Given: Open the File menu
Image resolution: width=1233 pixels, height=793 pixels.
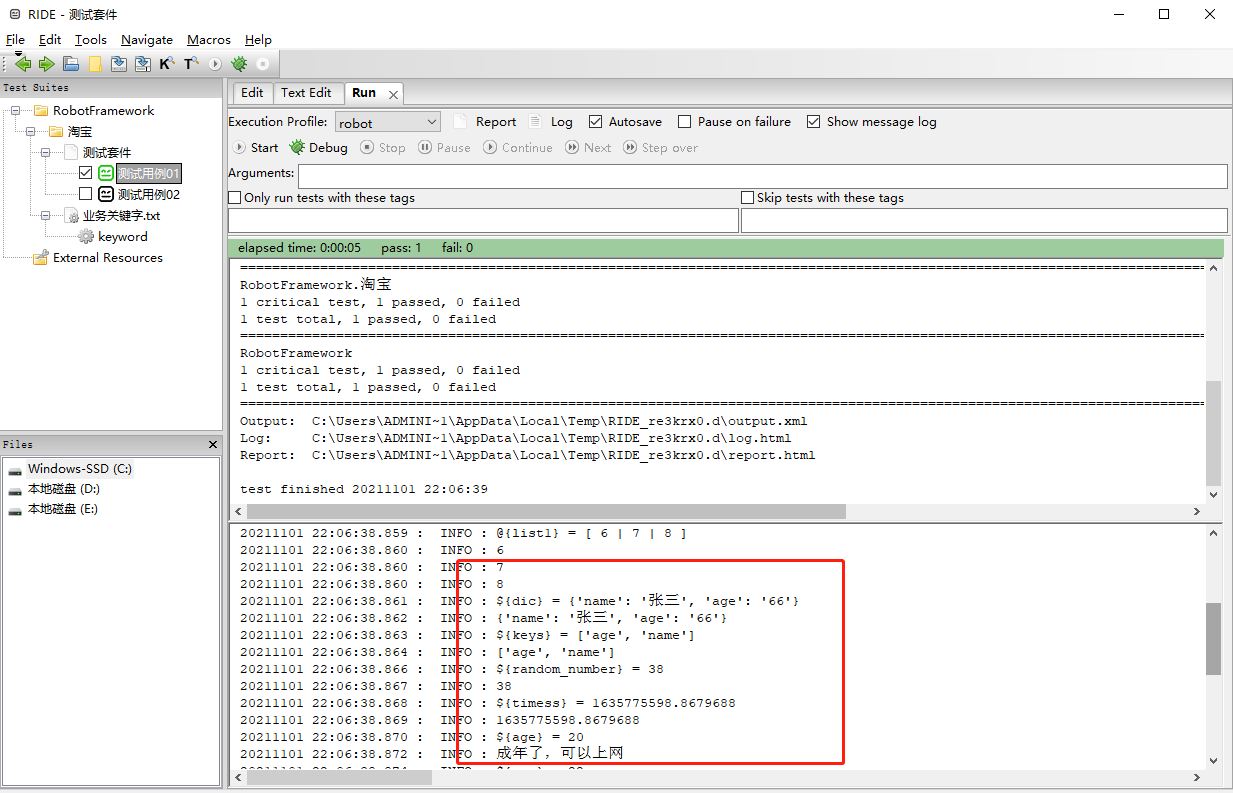Looking at the screenshot, I should pyautogui.click(x=15, y=40).
